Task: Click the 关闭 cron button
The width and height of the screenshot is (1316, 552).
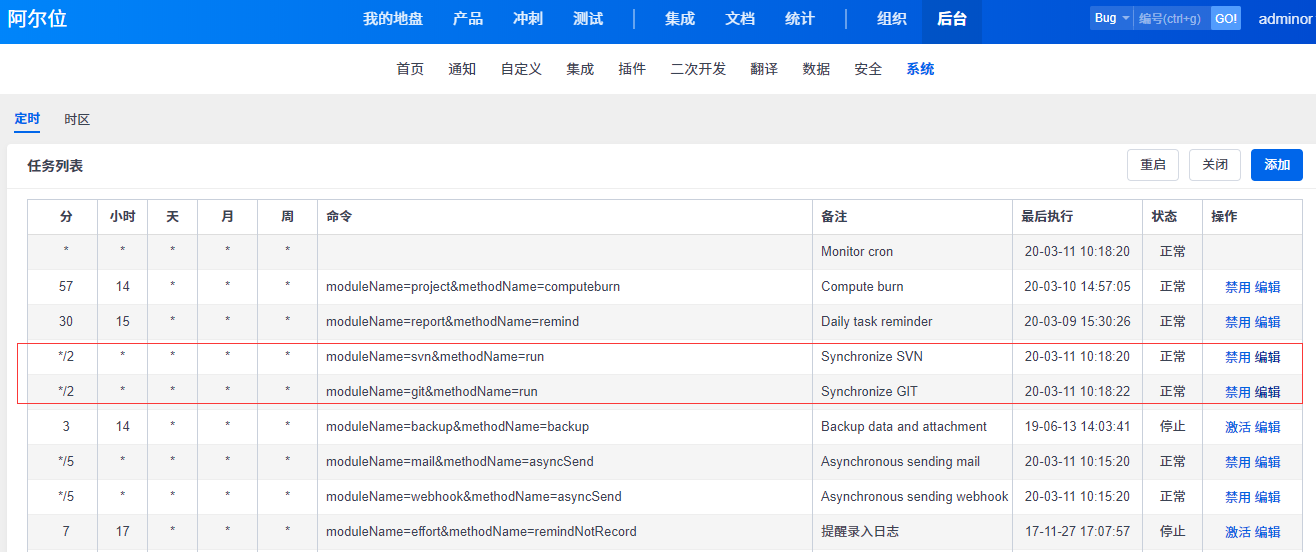Action: 1214,165
